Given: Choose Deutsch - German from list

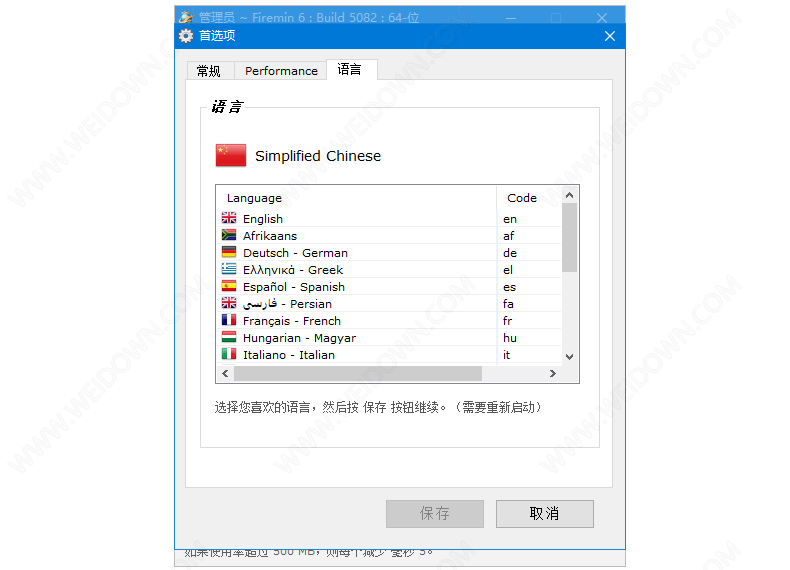Looking at the screenshot, I should click(390, 252).
